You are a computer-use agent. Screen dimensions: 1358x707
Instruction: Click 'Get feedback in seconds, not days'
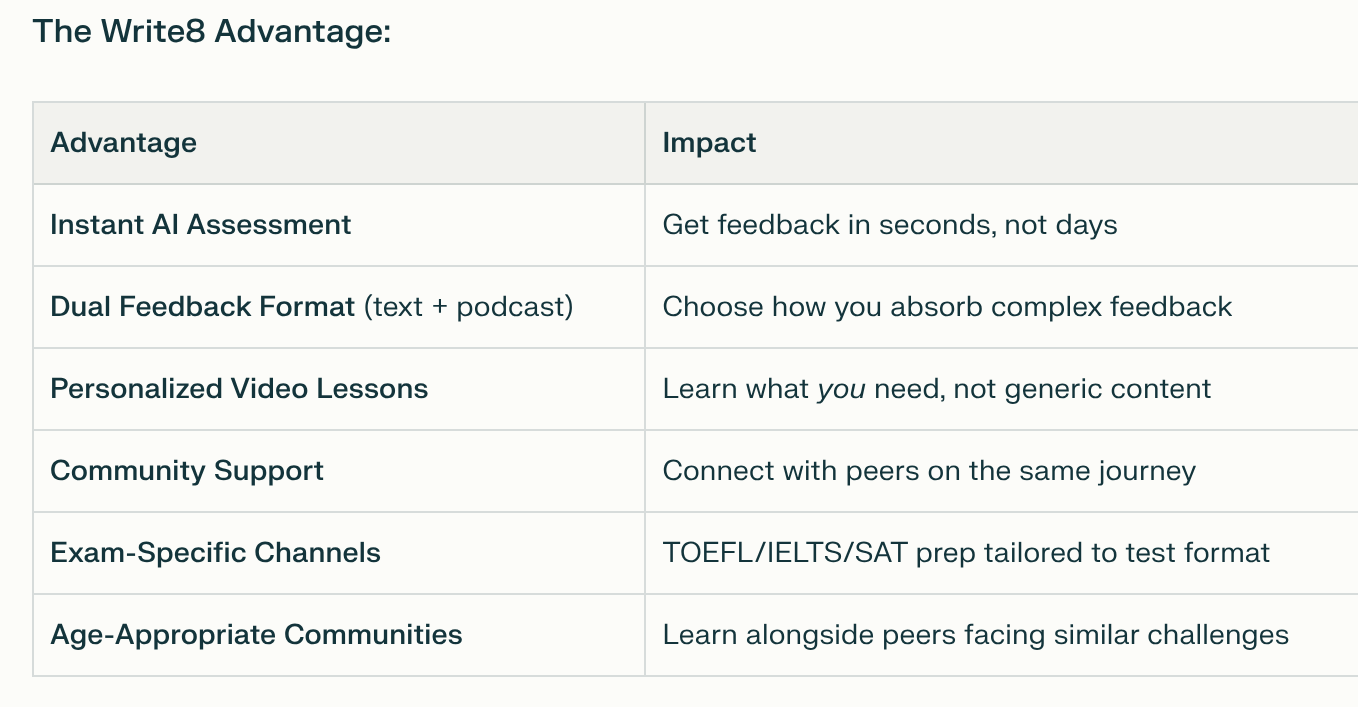click(889, 224)
